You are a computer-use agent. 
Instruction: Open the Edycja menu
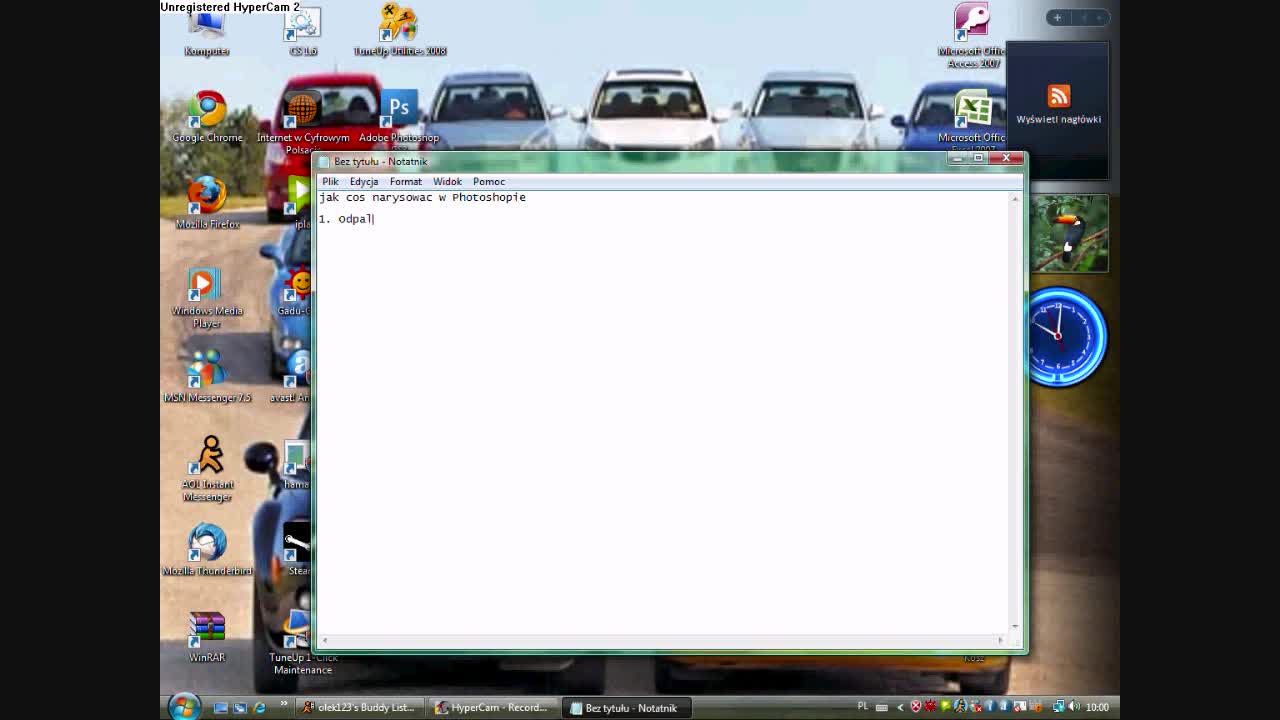pyautogui.click(x=364, y=181)
